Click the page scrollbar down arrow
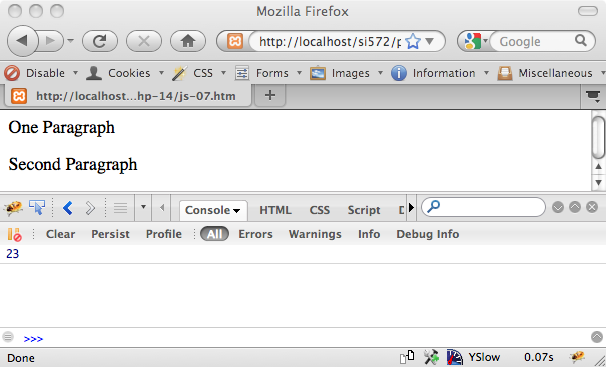The height and width of the screenshot is (367, 606). click(598, 183)
